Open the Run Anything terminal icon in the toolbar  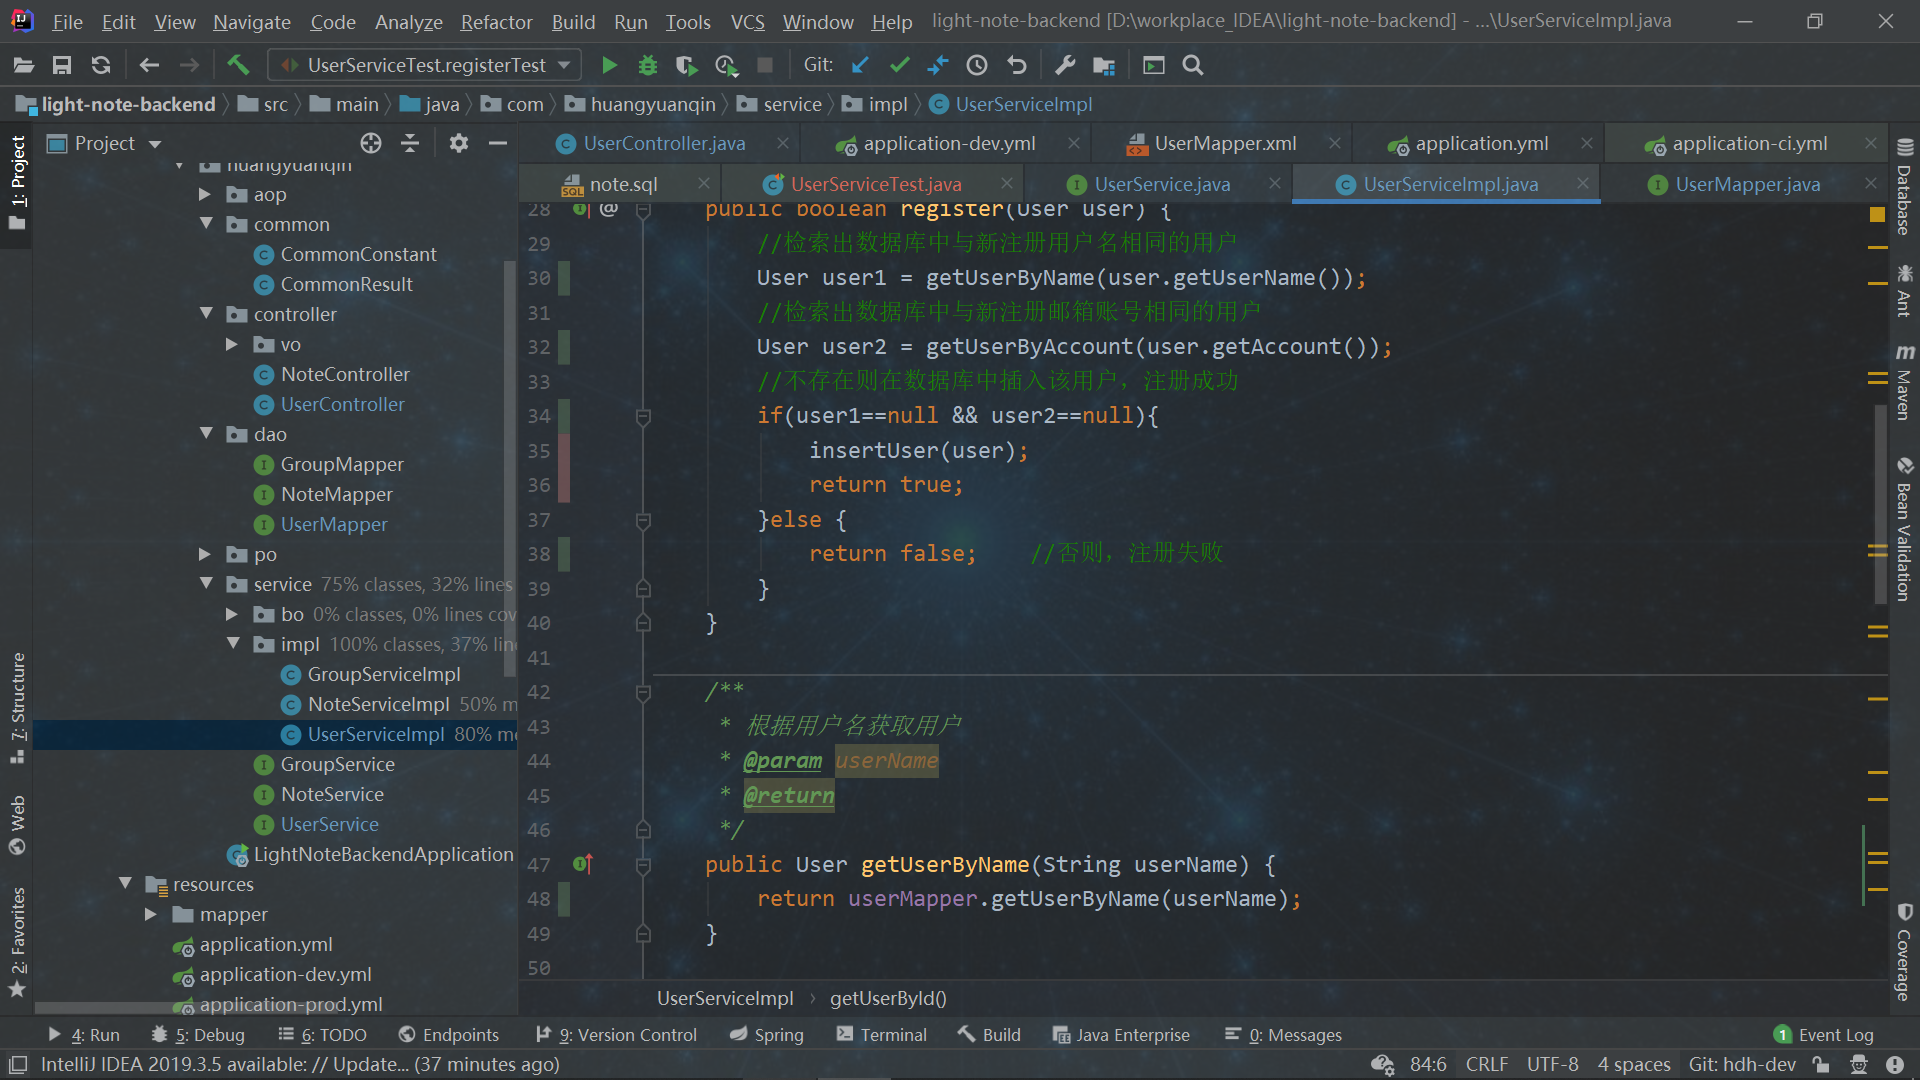click(1154, 65)
